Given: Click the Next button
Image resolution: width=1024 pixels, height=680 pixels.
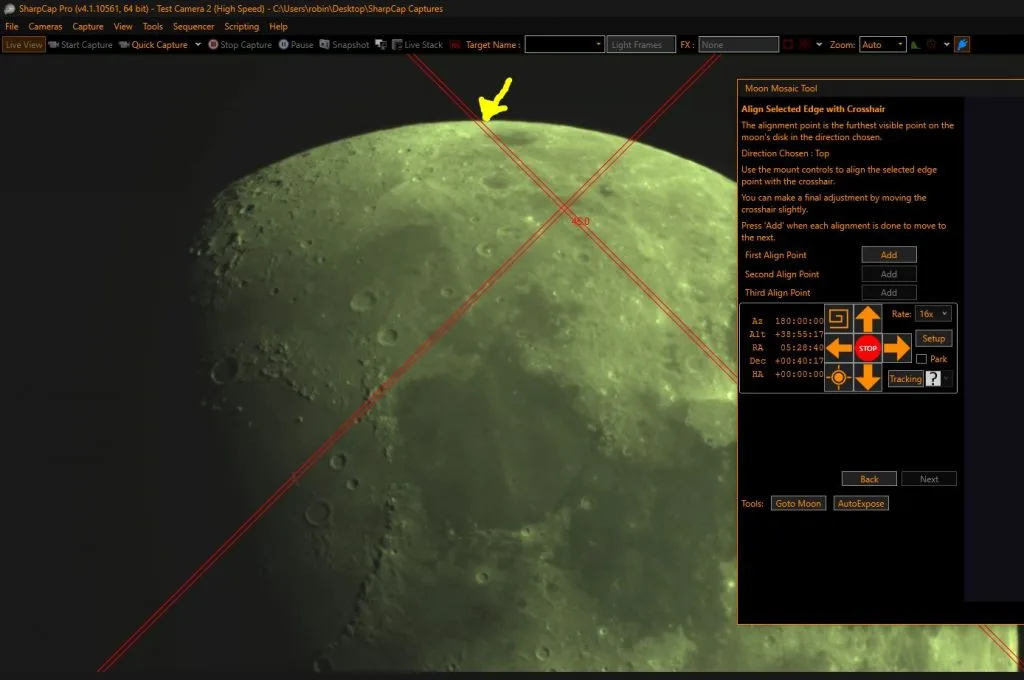Looking at the screenshot, I should [x=929, y=479].
